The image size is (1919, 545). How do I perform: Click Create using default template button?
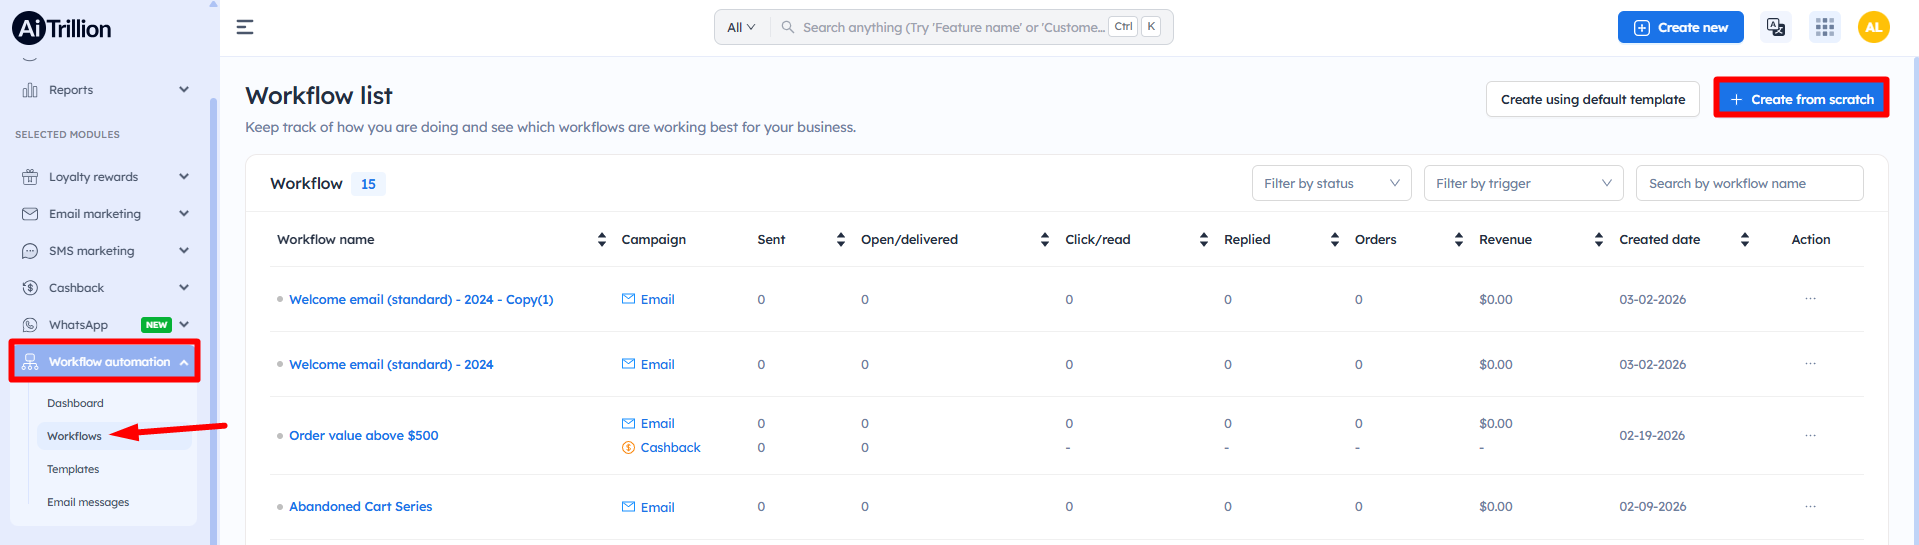(1592, 99)
